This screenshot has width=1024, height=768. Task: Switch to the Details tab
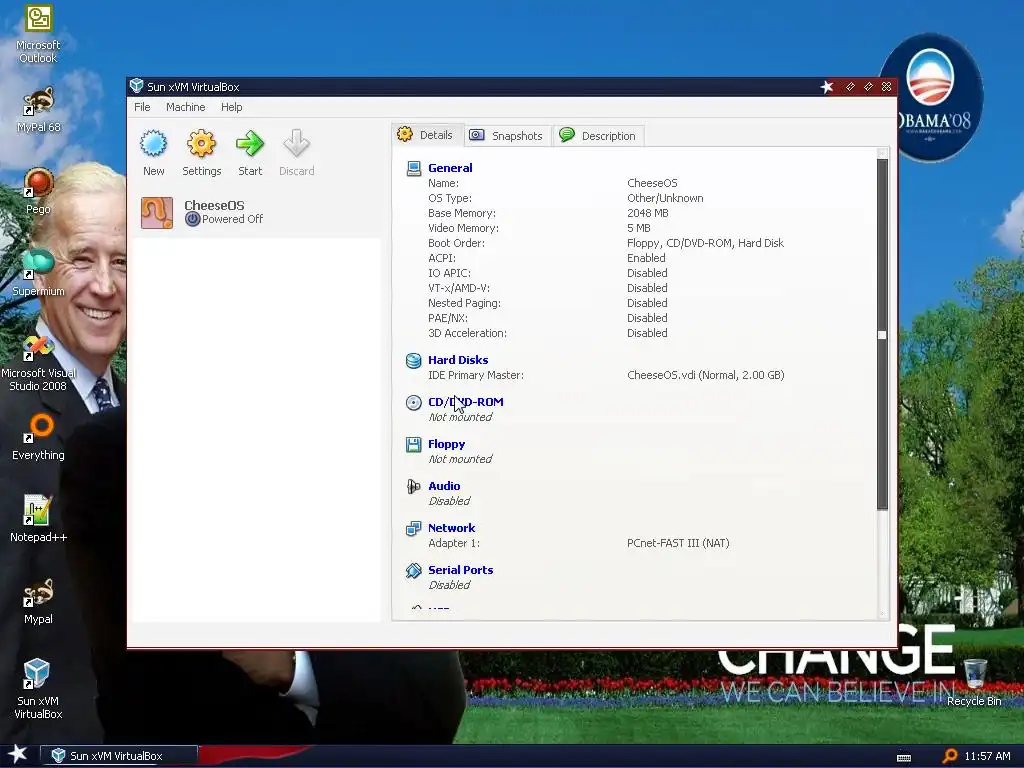point(426,135)
